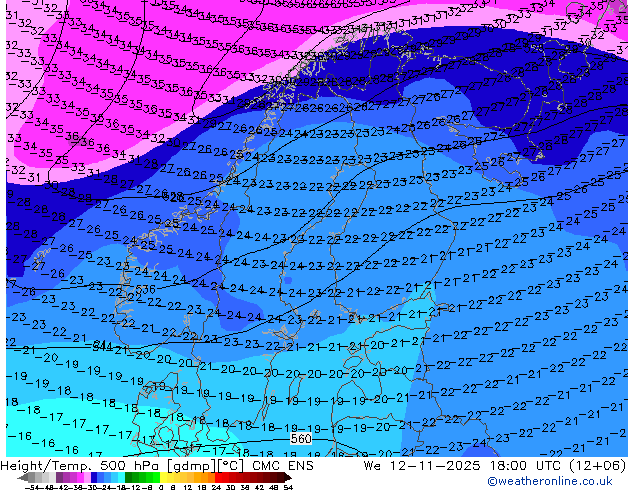Click the '24' label under the color scale
The image size is (634, 490).
[216, 488]
